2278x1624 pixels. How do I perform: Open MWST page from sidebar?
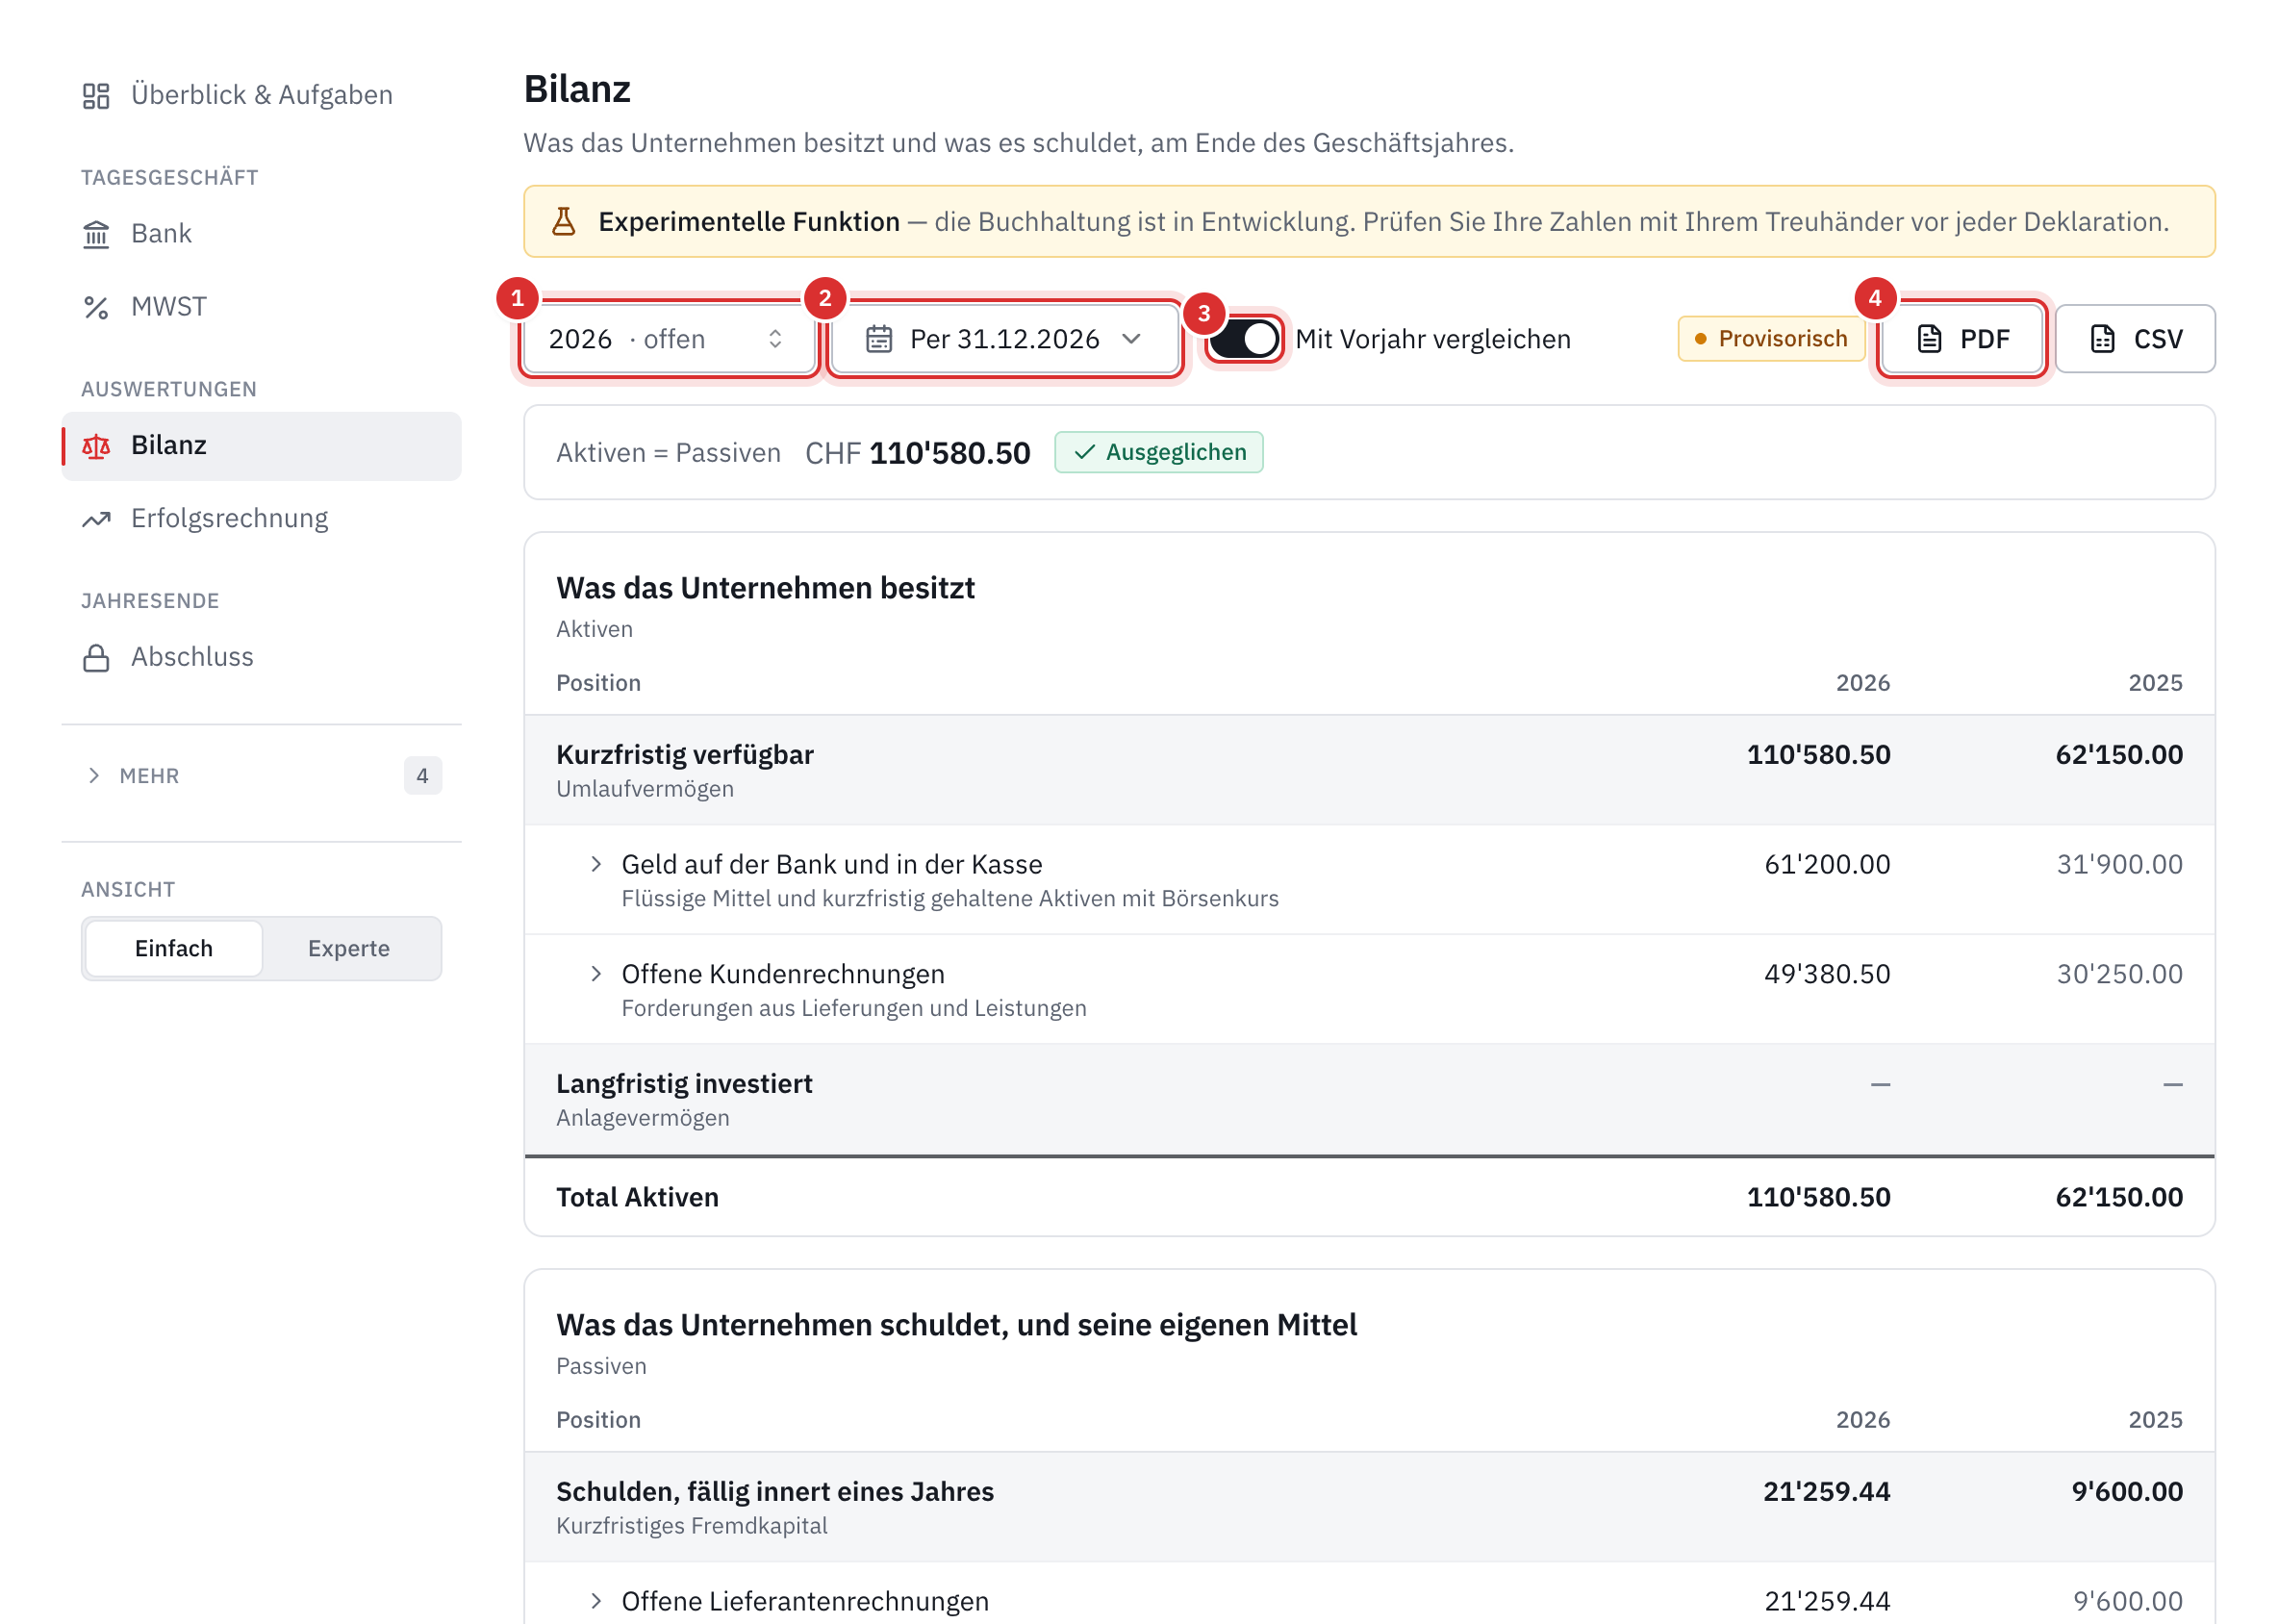pyautogui.click(x=262, y=307)
